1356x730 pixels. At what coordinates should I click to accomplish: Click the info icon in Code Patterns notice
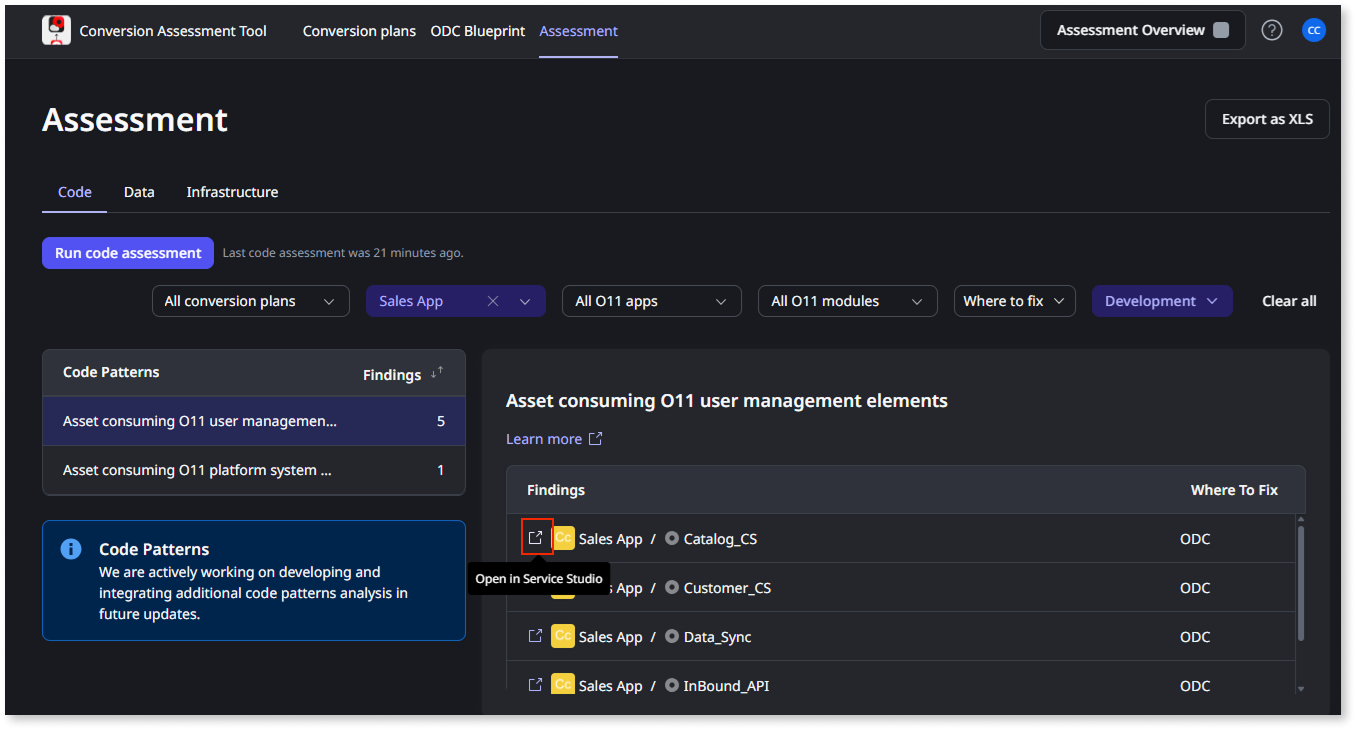click(x=71, y=549)
